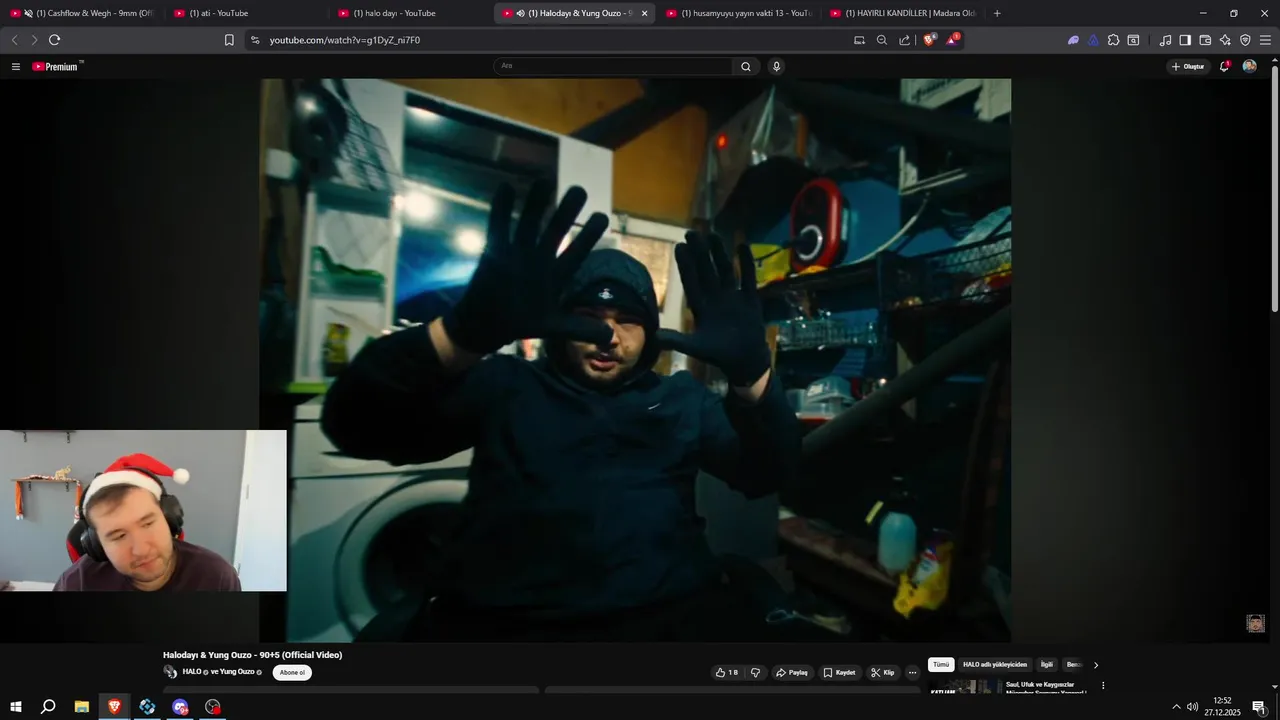
Task: Open the Brave VPN shield icon
Action: pos(1245,40)
